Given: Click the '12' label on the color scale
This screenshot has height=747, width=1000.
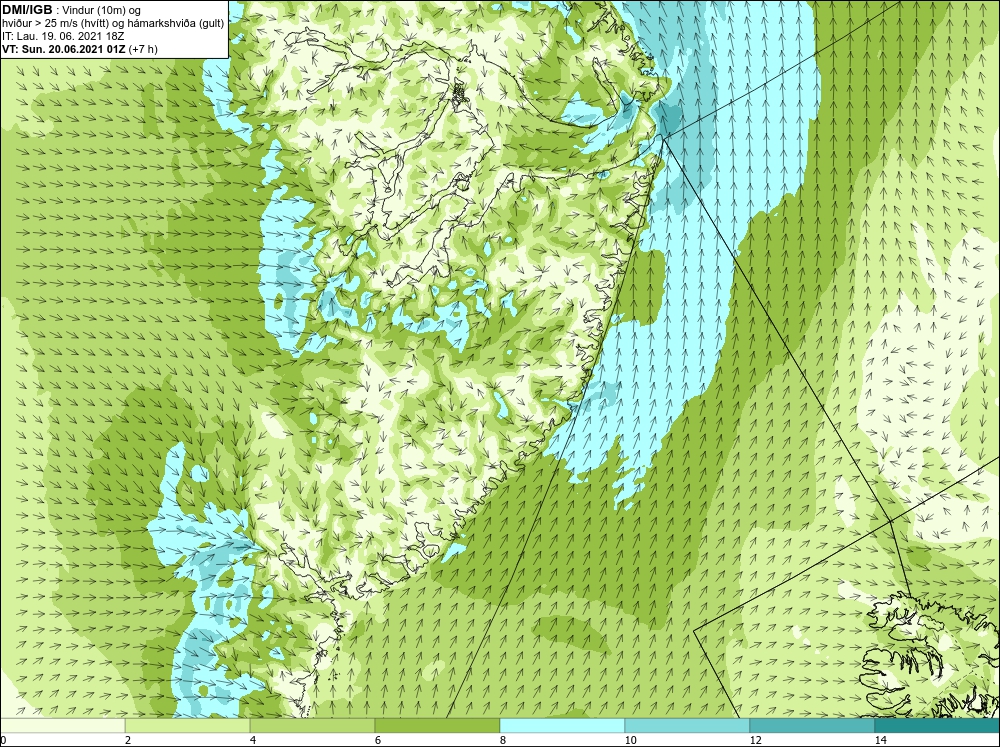Looking at the screenshot, I should pos(755,740).
